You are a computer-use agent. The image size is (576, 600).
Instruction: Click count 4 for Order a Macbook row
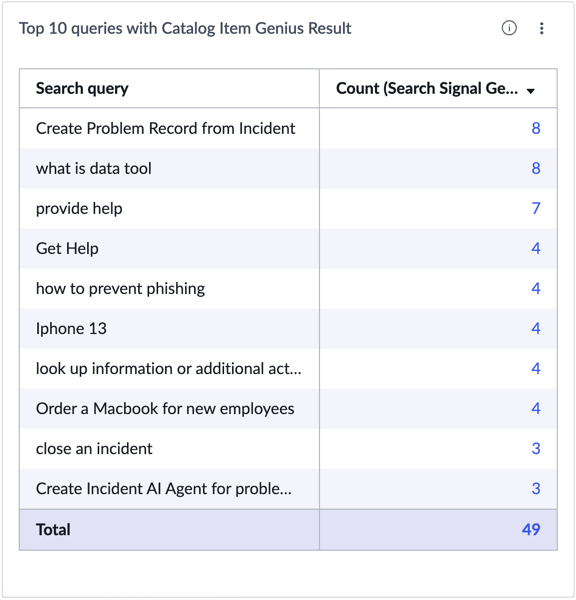pos(536,408)
